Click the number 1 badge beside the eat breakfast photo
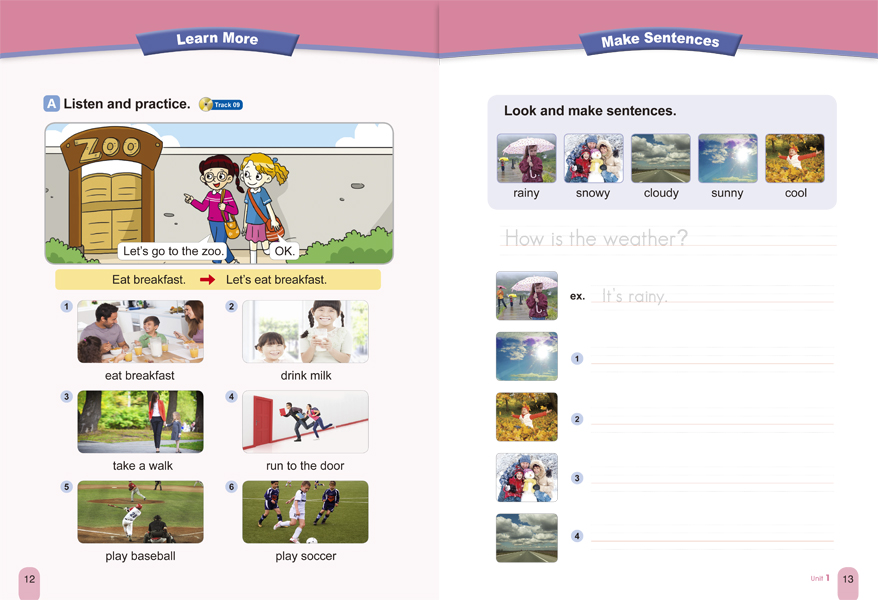The width and height of the screenshot is (878, 600). click(67, 306)
